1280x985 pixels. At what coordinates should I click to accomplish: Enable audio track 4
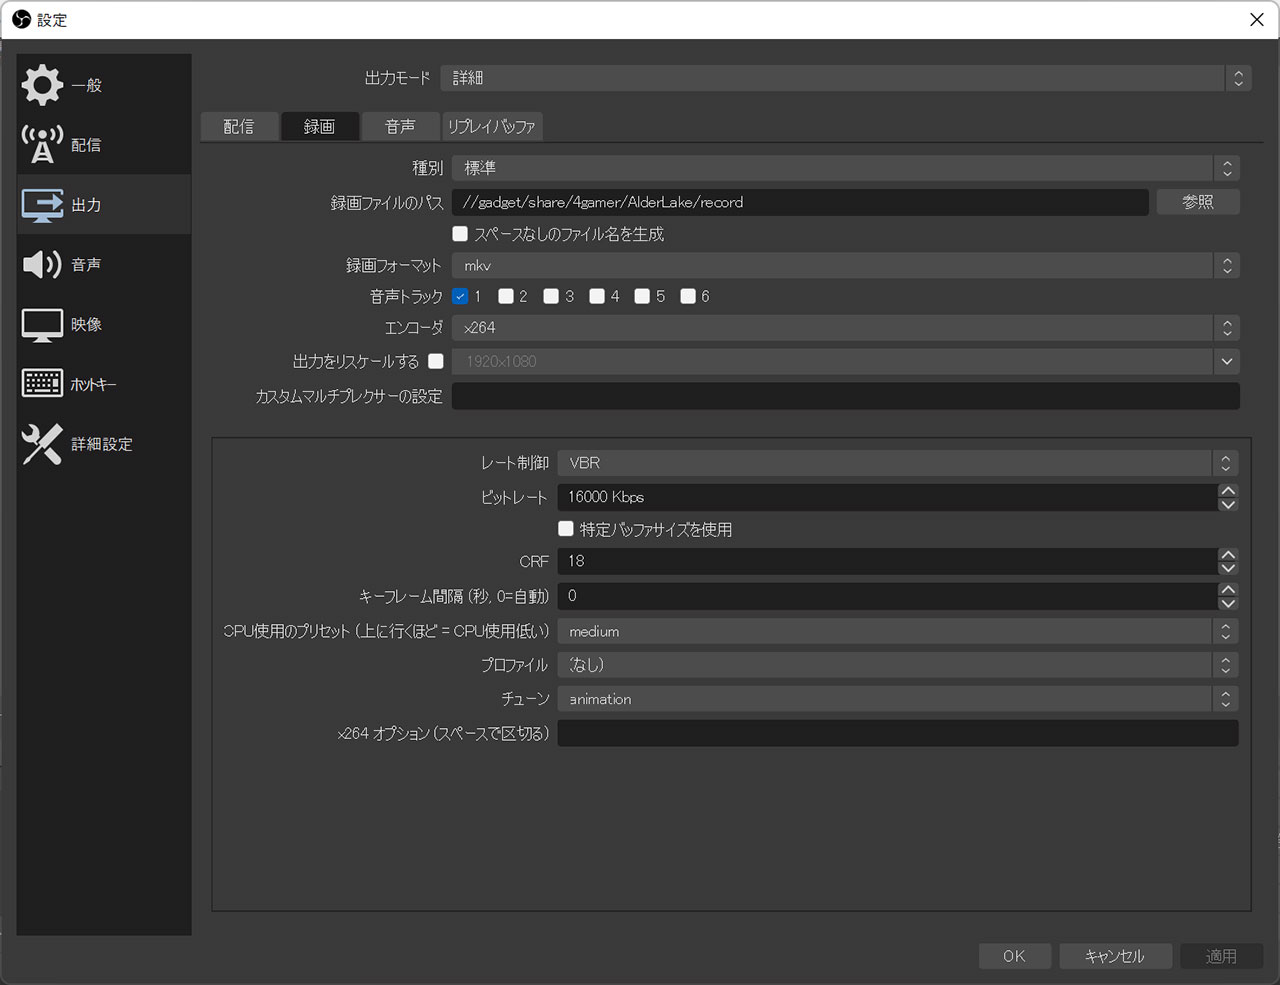click(597, 296)
